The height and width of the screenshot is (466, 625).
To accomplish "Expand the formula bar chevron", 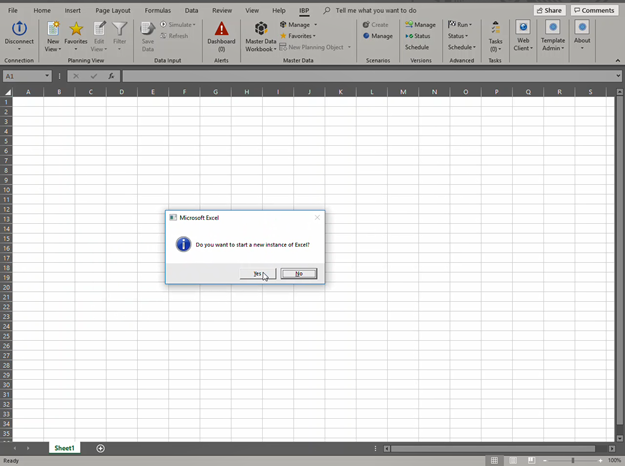I will coord(618,76).
